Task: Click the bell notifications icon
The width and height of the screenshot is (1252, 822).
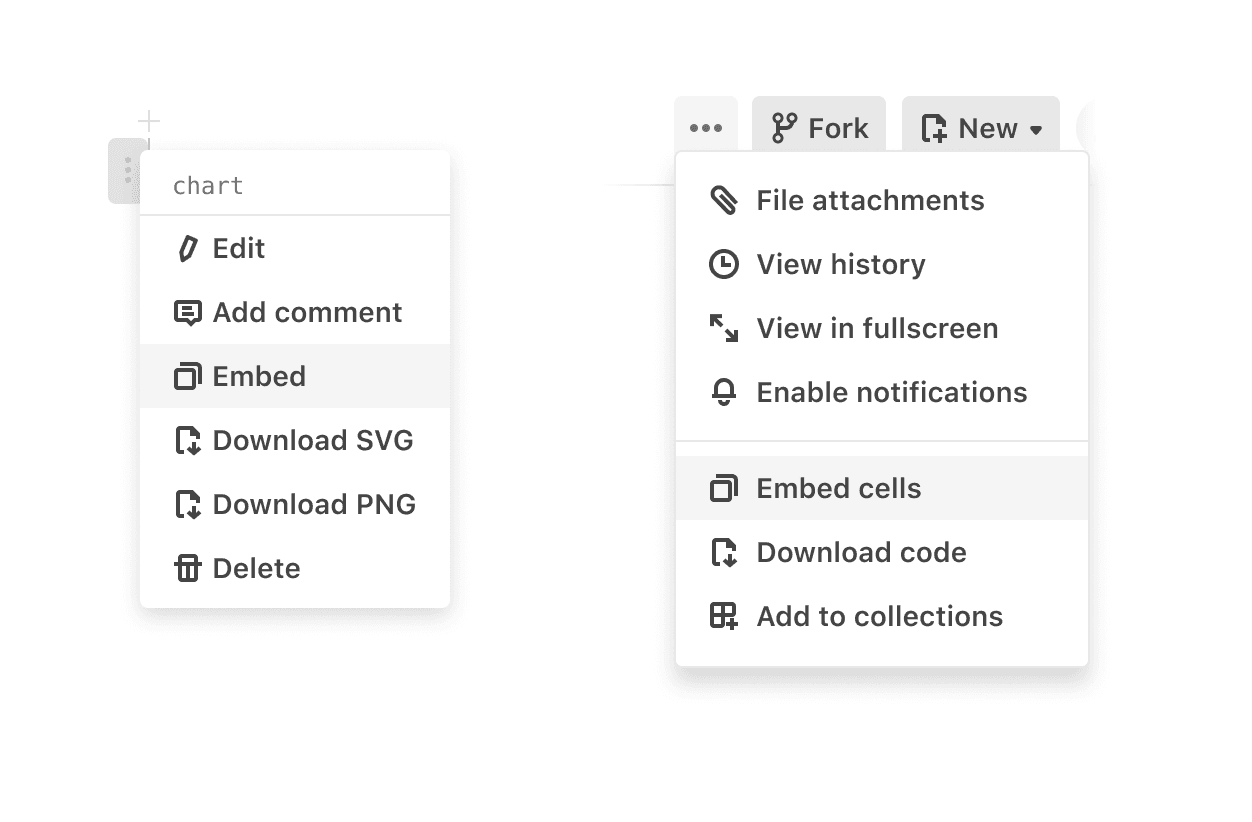Action: 723,393
